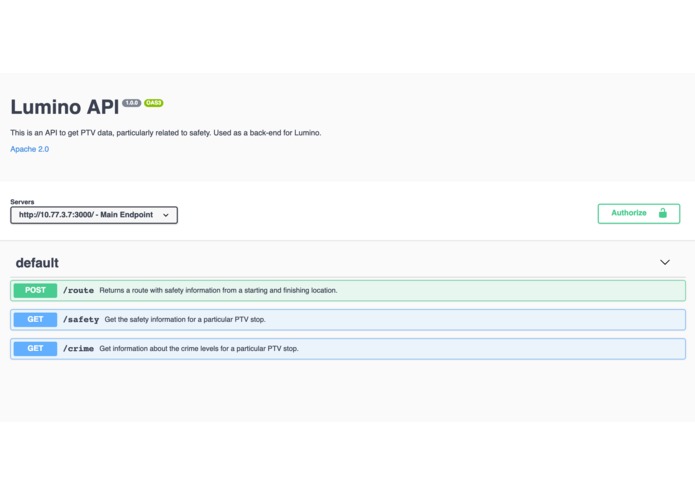Click the GET badge for /crime
The height and width of the screenshot is (494, 695).
[35, 349]
